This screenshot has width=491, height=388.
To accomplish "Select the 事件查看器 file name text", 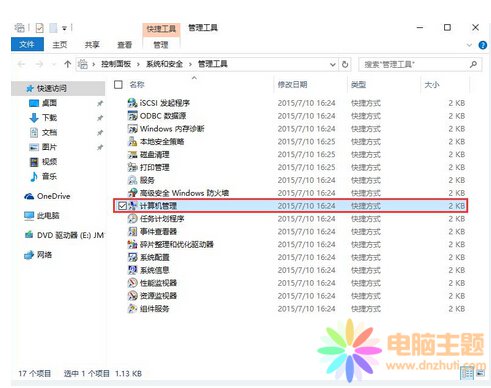I will coord(158,232).
